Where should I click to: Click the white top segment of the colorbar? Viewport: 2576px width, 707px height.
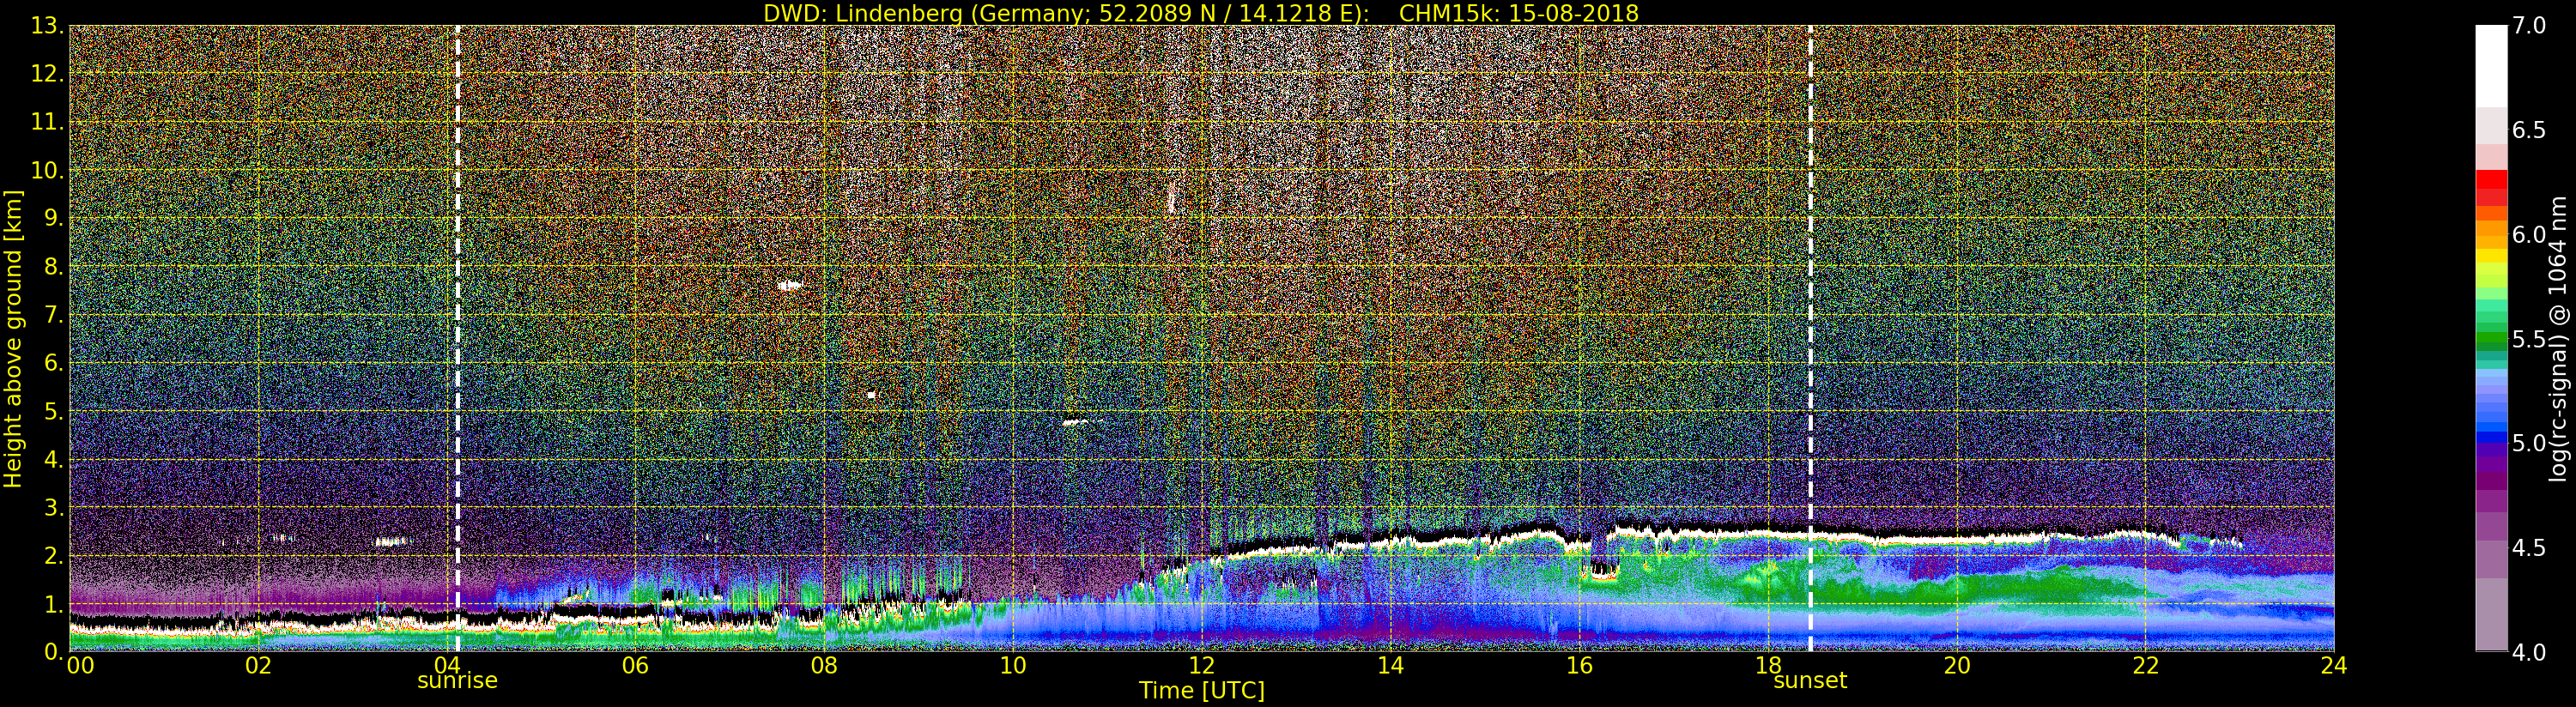[x=2491, y=65]
